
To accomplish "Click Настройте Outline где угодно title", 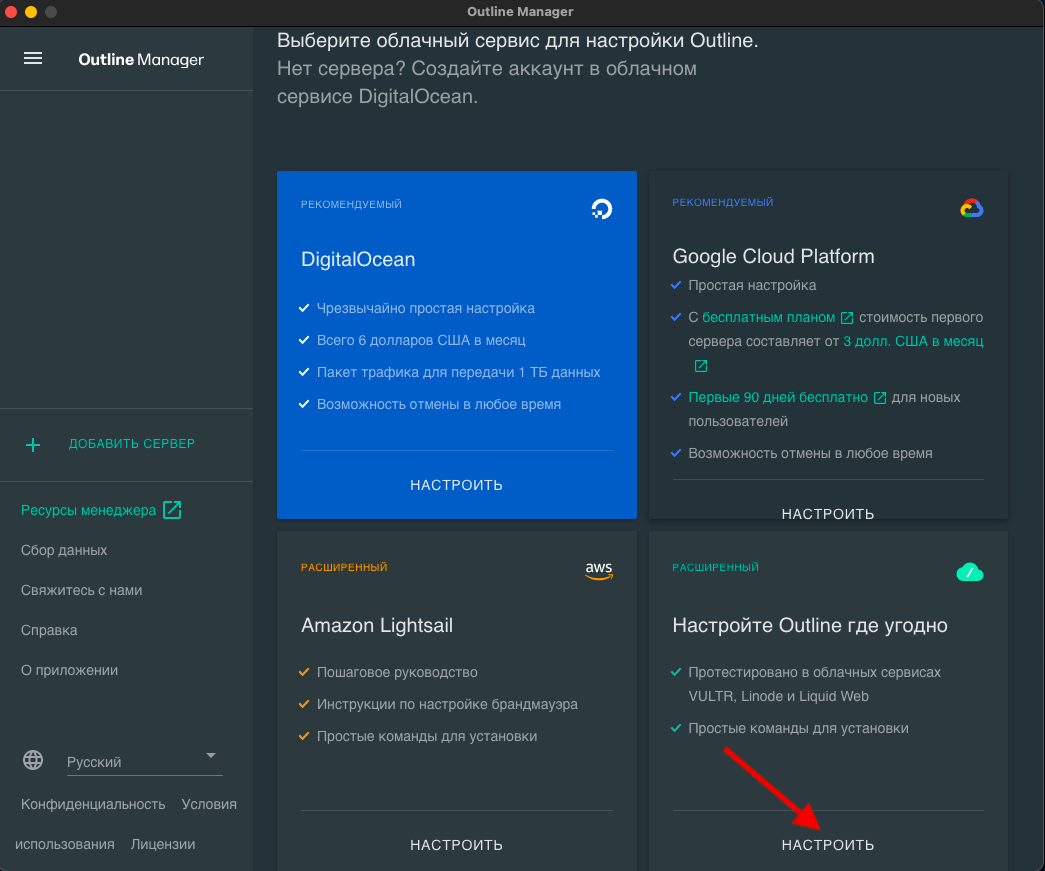I will pos(810,626).
